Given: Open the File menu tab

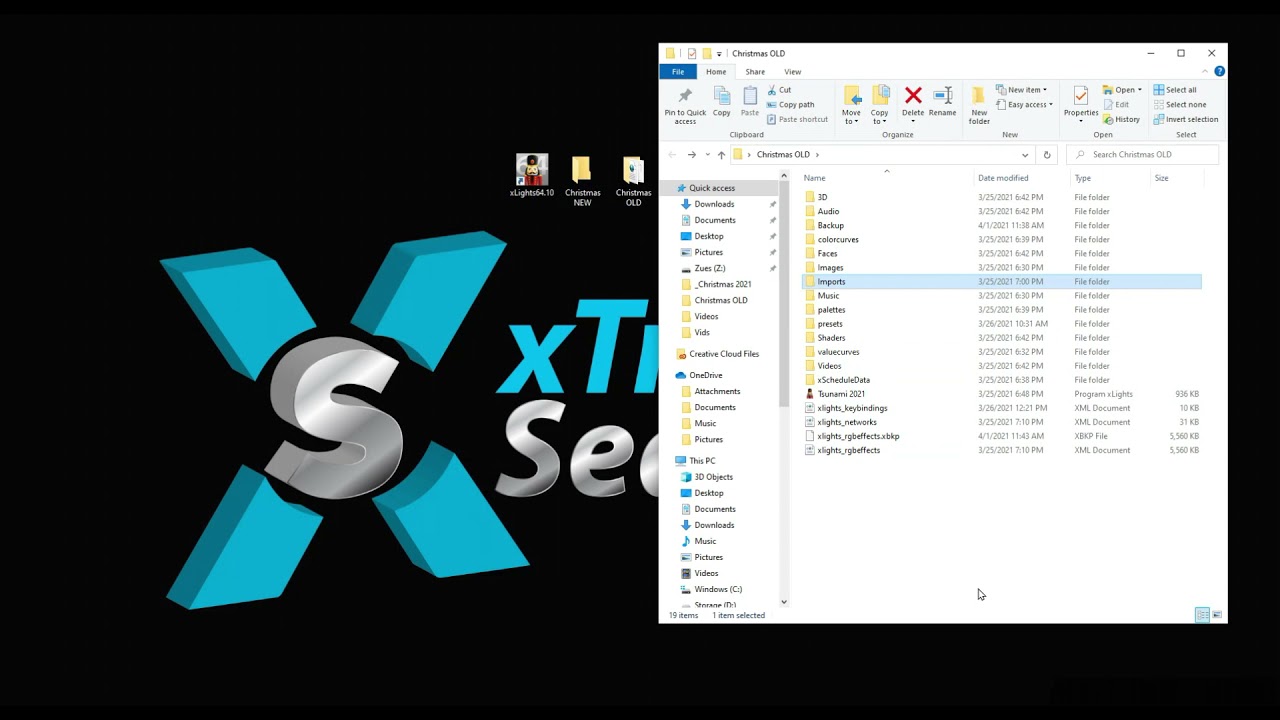Looking at the screenshot, I should [678, 72].
